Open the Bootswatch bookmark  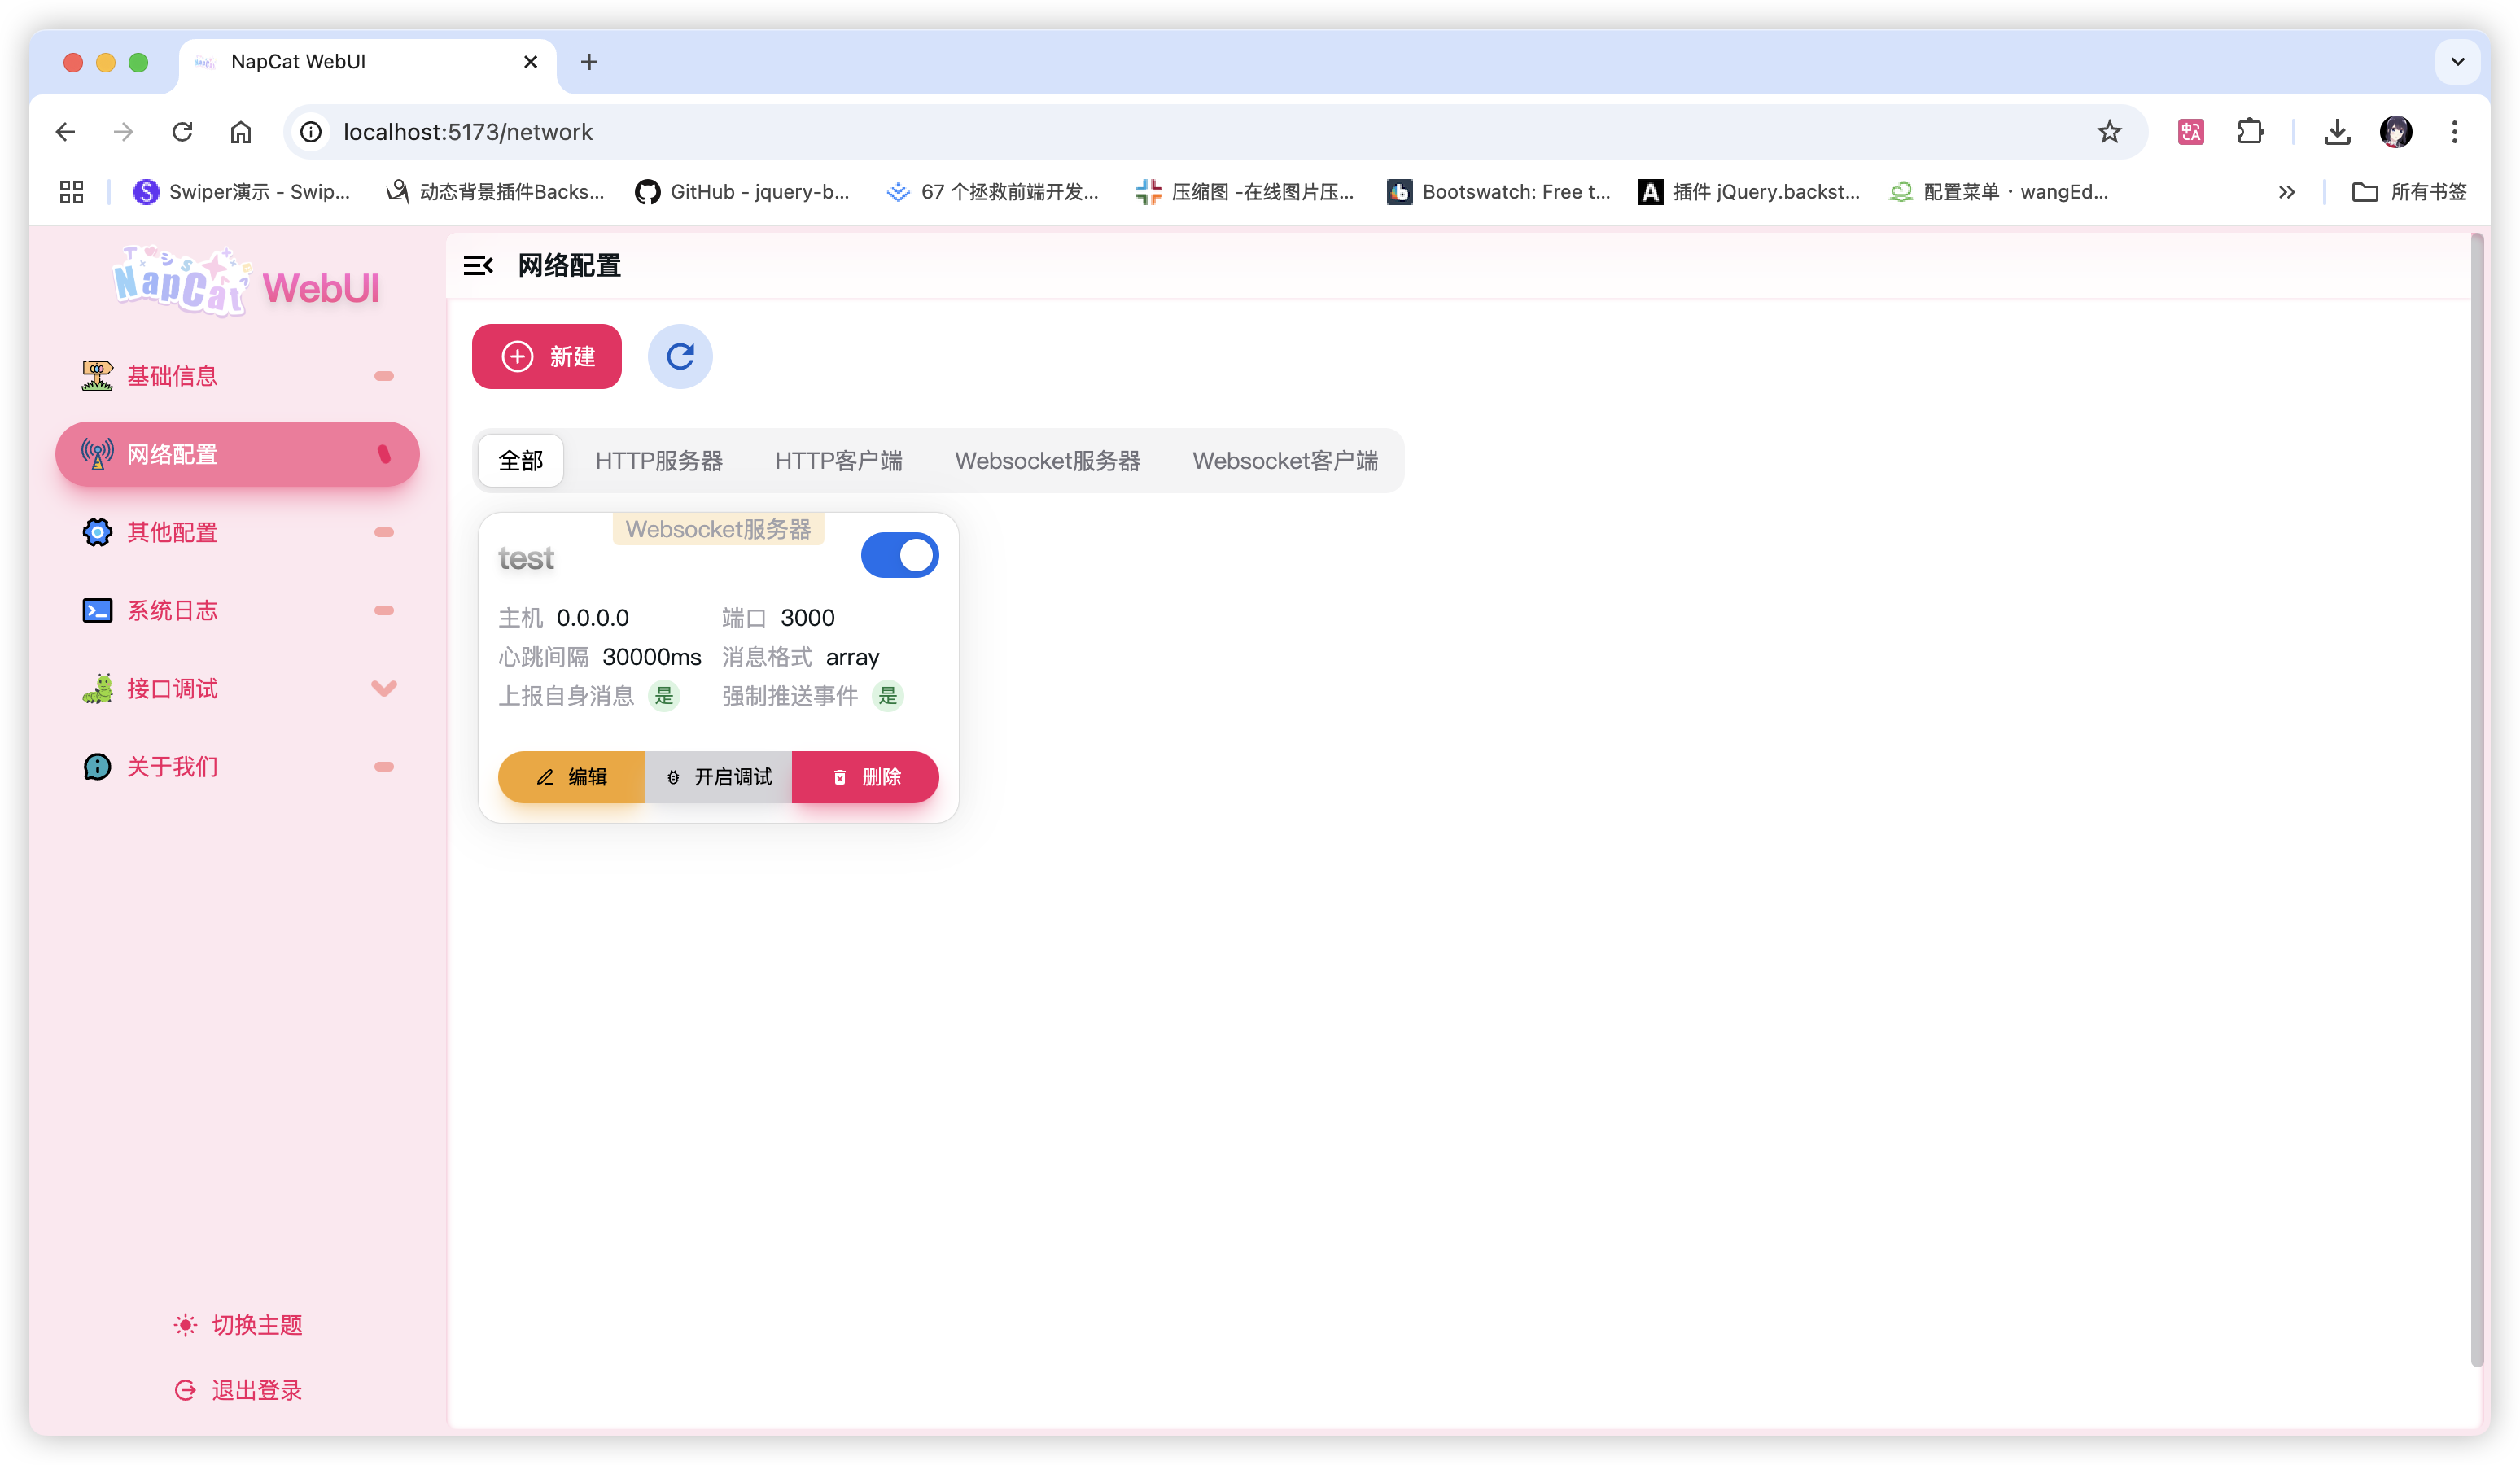click(1499, 192)
